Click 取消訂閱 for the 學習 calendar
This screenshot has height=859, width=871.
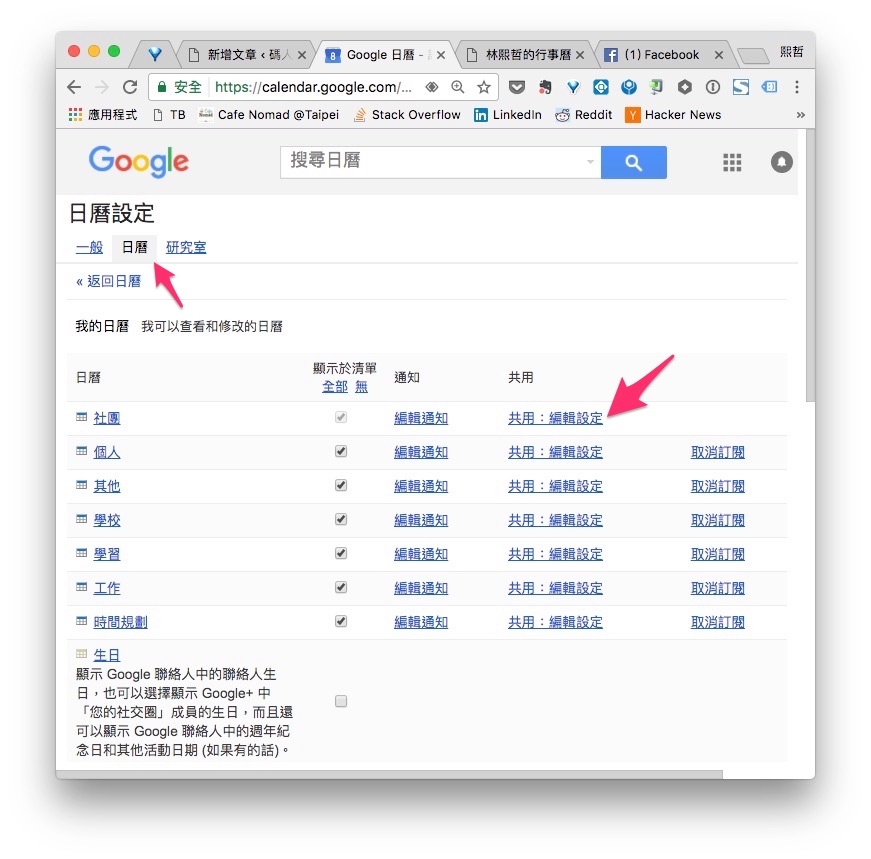(x=718, y=554)
